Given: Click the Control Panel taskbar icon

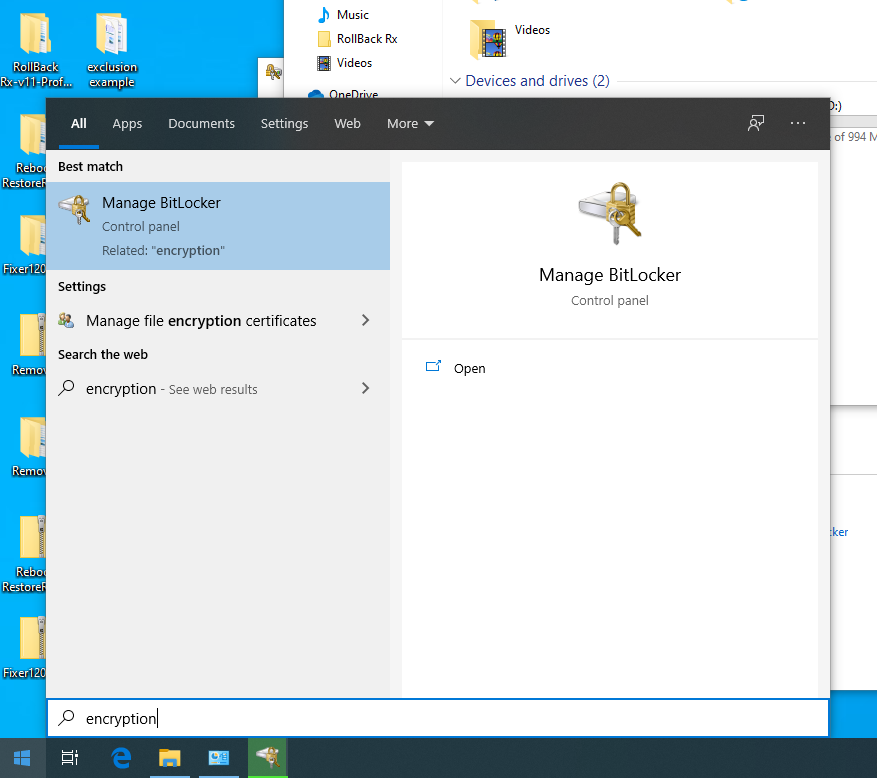Looking at the screenshot, I should click(x=219, y=758).
